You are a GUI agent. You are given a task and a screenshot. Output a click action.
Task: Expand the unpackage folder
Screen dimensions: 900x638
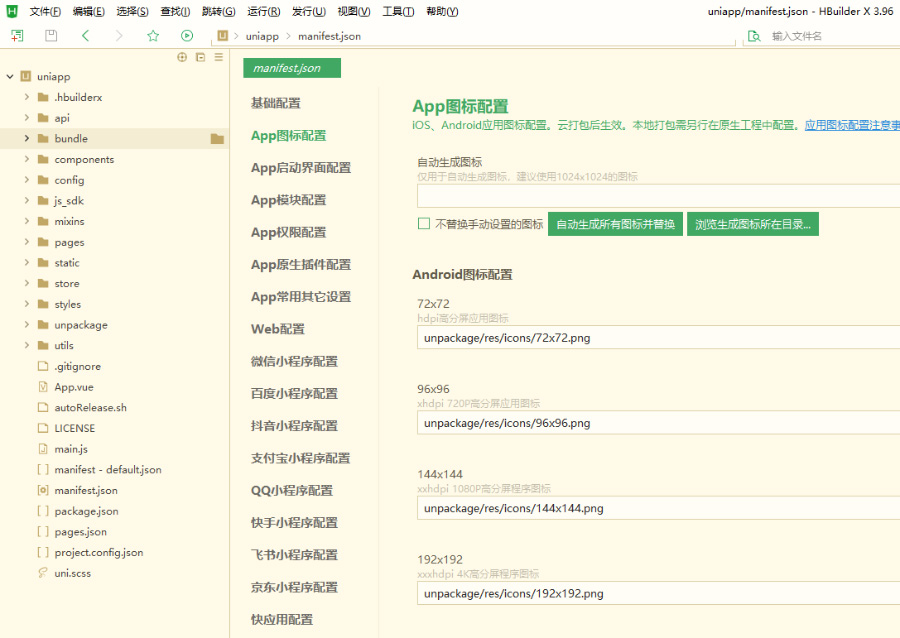coord(27,325)
